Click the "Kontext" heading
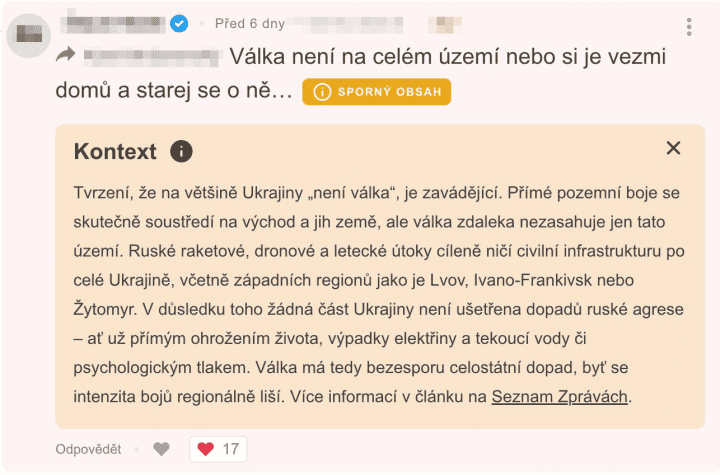This screenshot has width=720, height=475. 115,151
